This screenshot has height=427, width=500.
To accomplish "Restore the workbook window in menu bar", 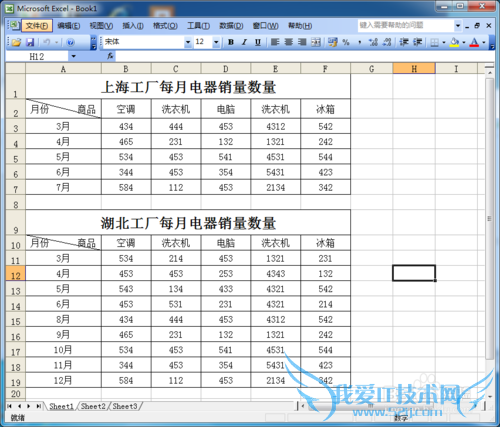I will [477, 25].
